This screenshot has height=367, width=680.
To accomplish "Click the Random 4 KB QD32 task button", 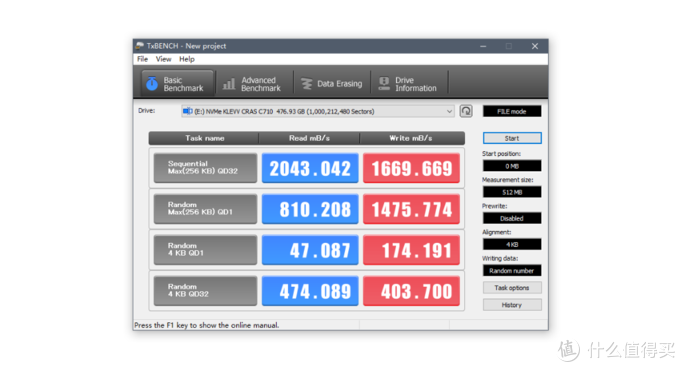I will 205,291.
